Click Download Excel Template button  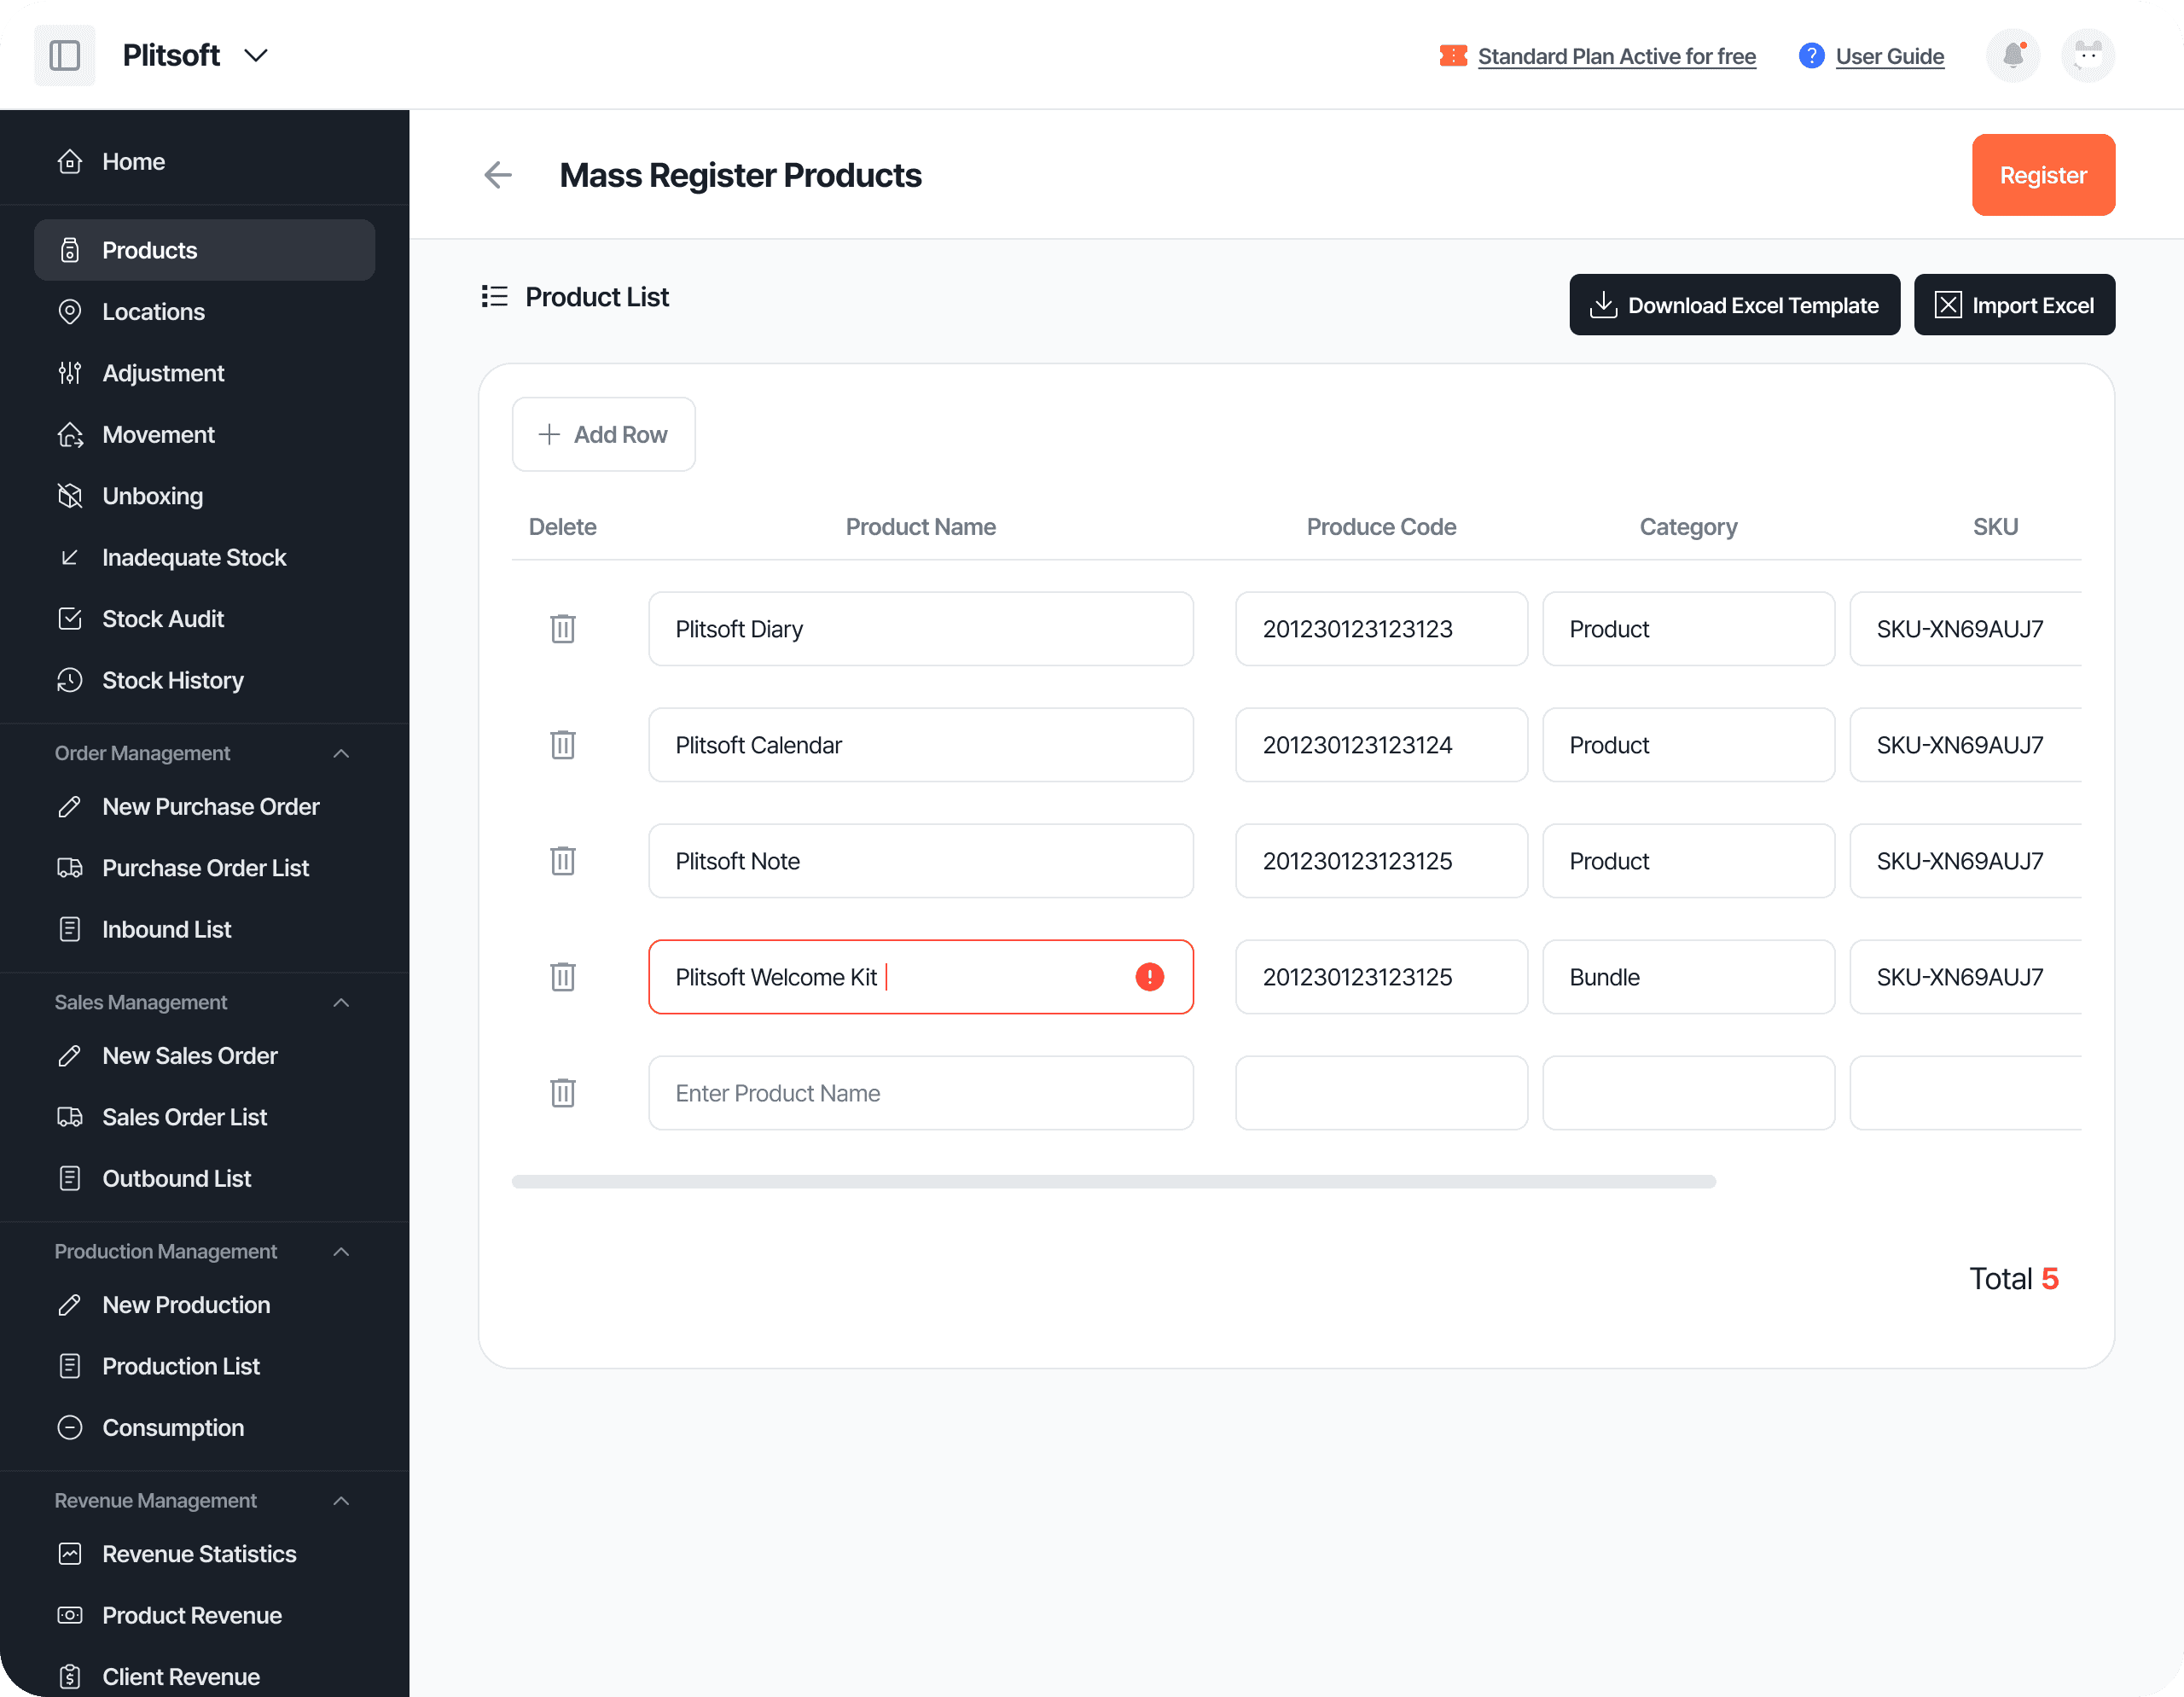pyautogui.click(x=1734, y=305)
